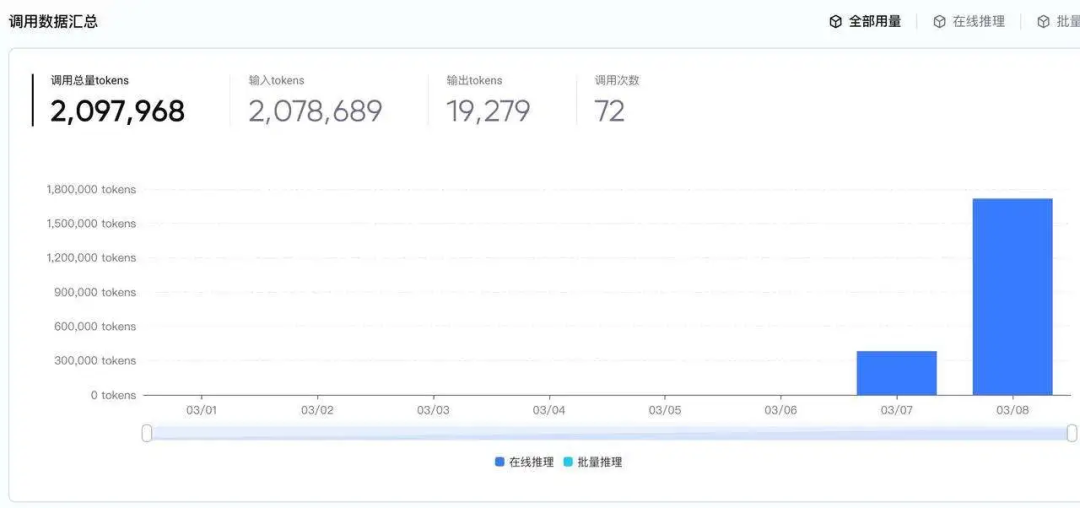Select the 全部用量 tab

[x=865, y=21]
